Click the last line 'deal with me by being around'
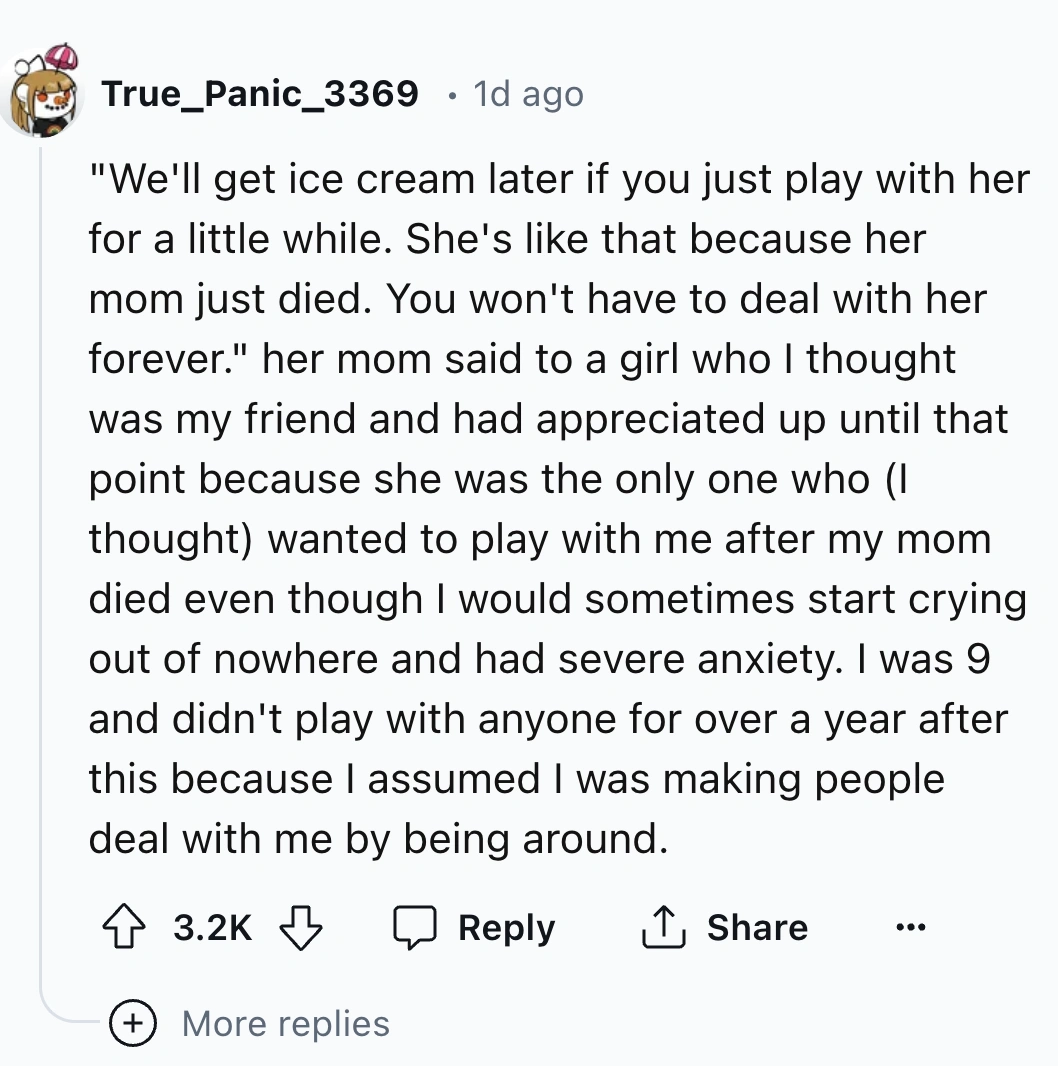 tap(377, 838)
